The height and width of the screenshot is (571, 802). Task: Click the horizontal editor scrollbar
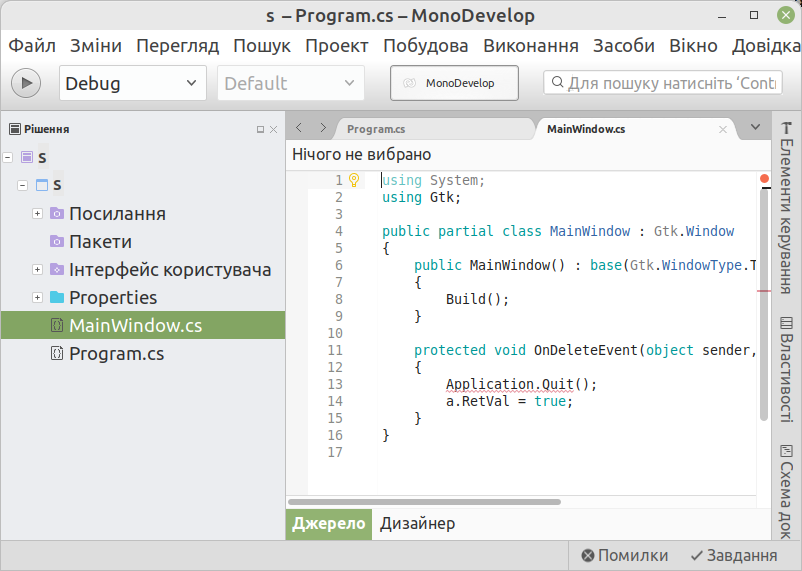pyautogui.click(x=425, y=502)
